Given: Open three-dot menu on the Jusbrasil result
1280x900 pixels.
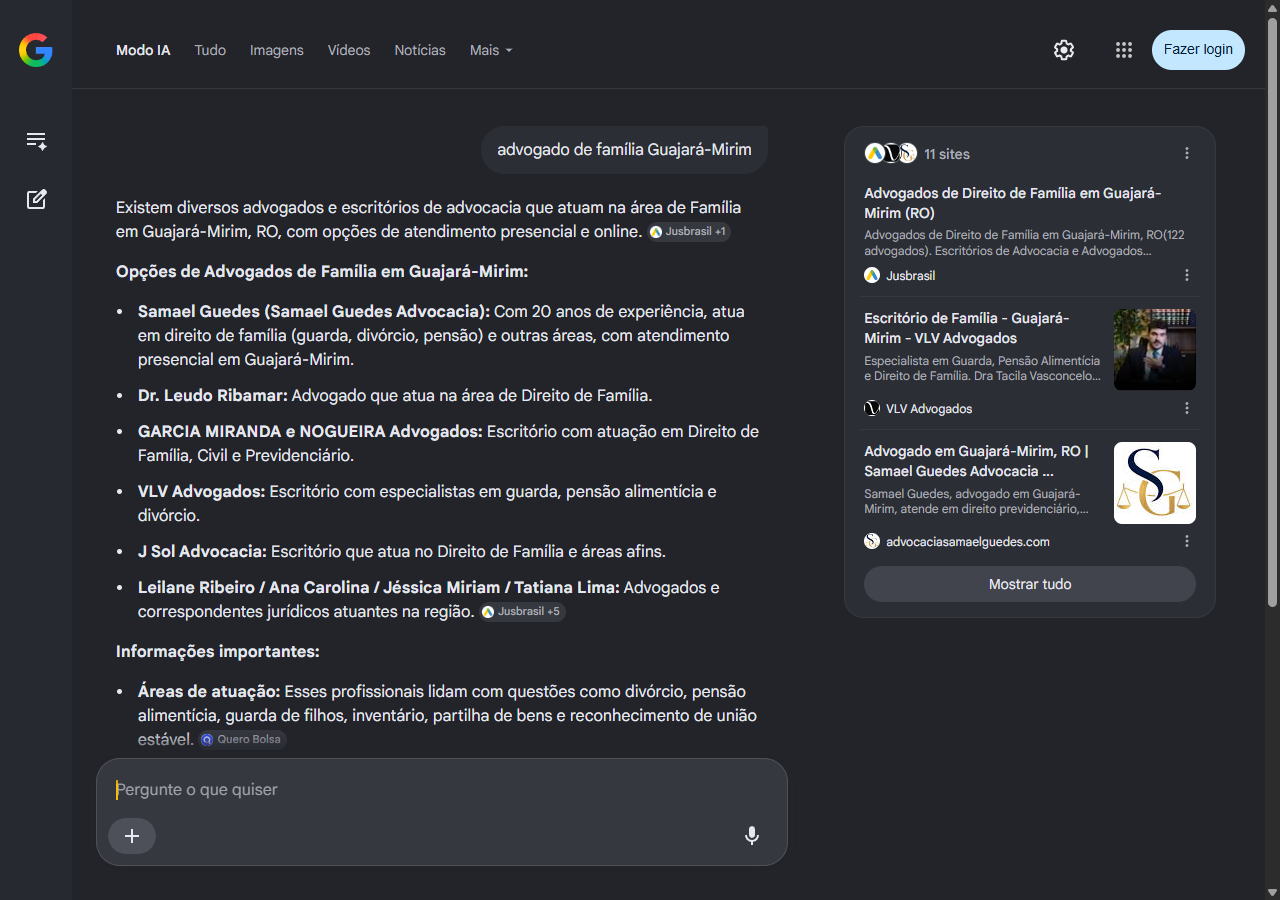Looking at the screenshot, I should (x=1187, y=275).
